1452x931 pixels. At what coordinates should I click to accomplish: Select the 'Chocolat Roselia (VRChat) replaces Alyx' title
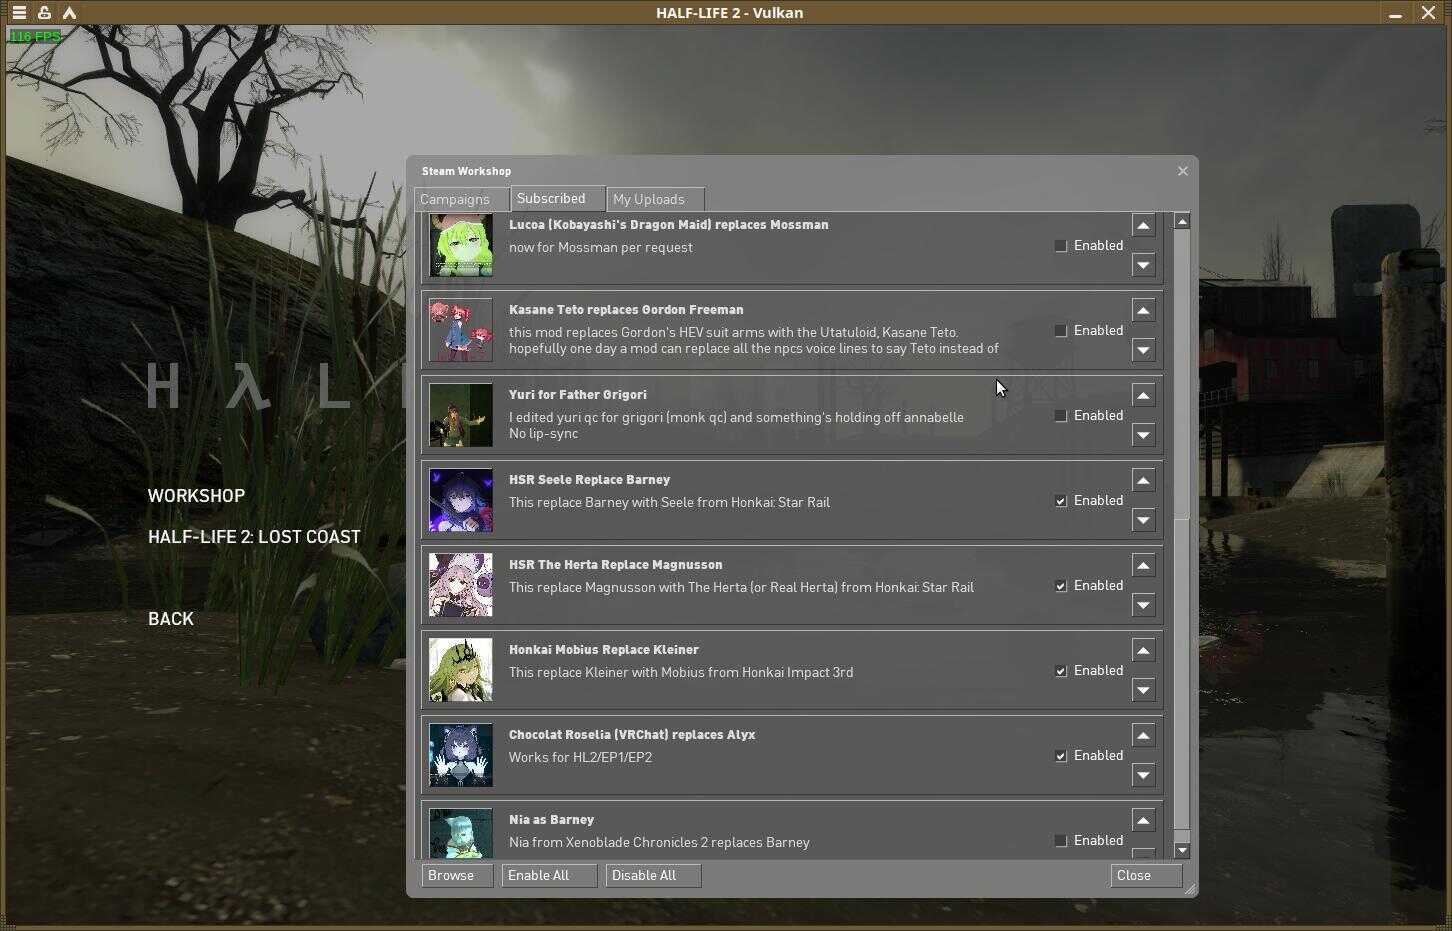point(632,735)
